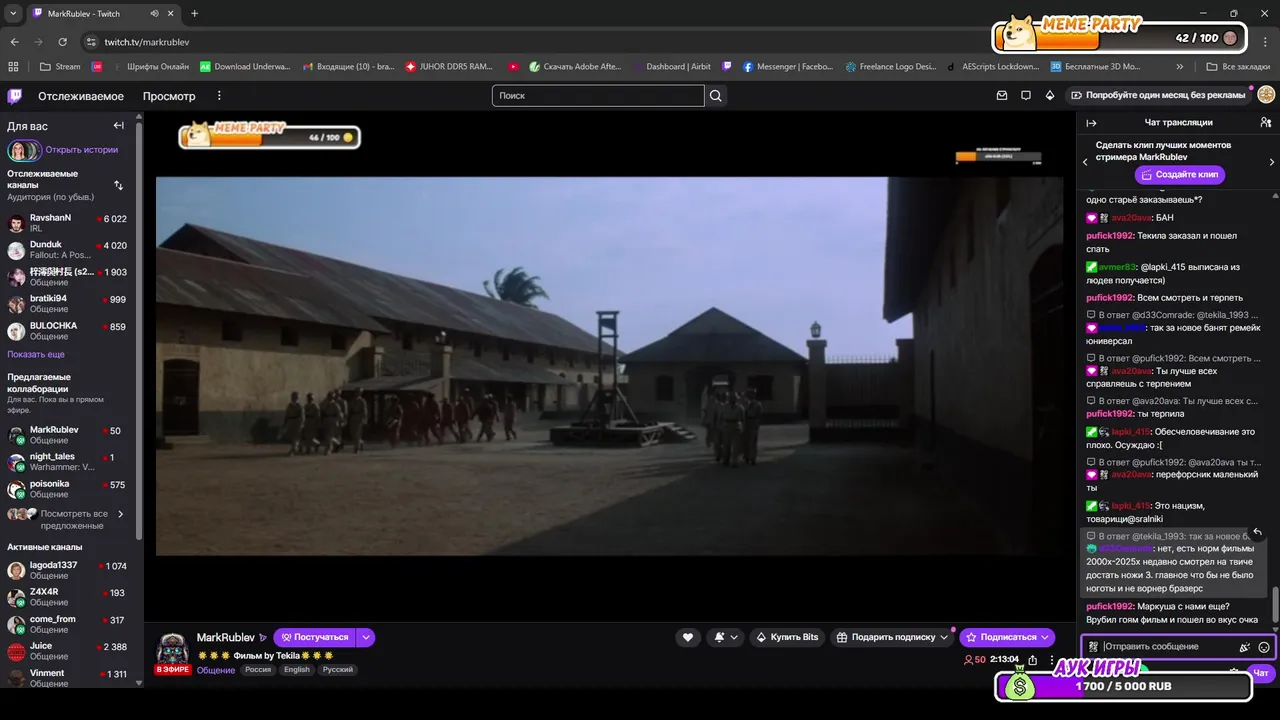Click the Русский tag
Viewport: 1280px width, 720px height.
338,670
